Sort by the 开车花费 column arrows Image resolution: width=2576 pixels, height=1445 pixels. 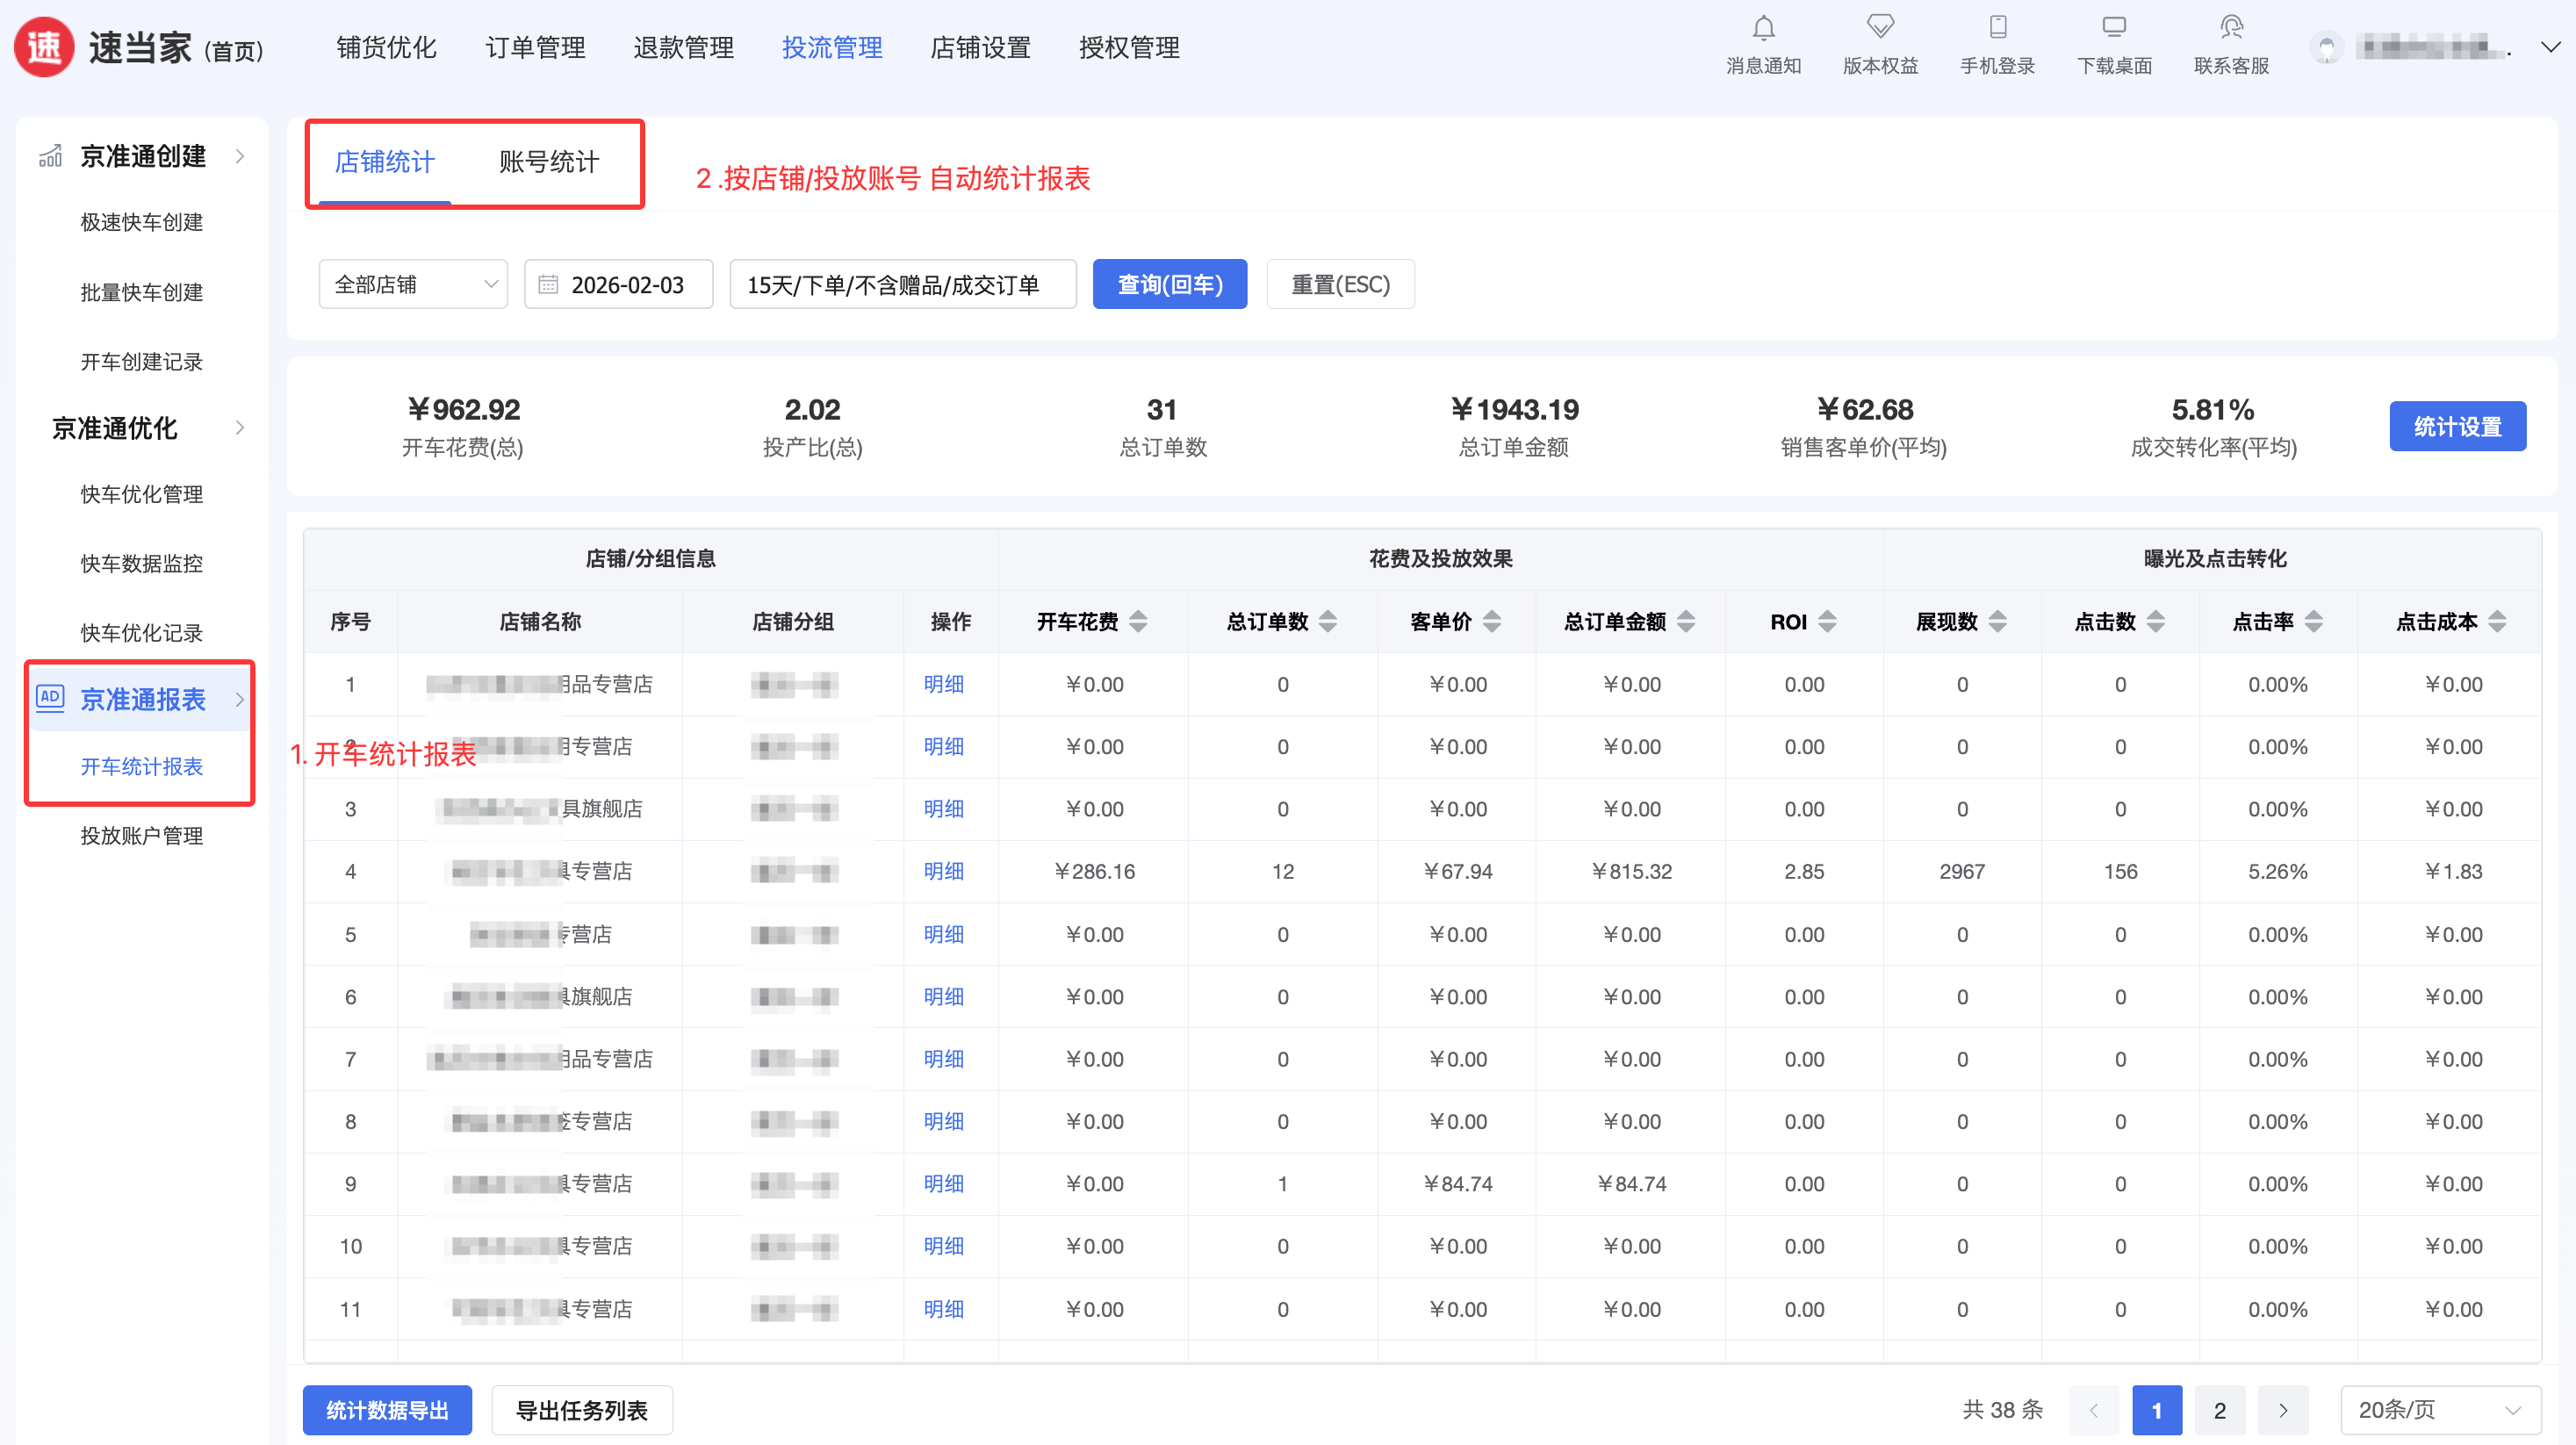[x=1138, y=622]
